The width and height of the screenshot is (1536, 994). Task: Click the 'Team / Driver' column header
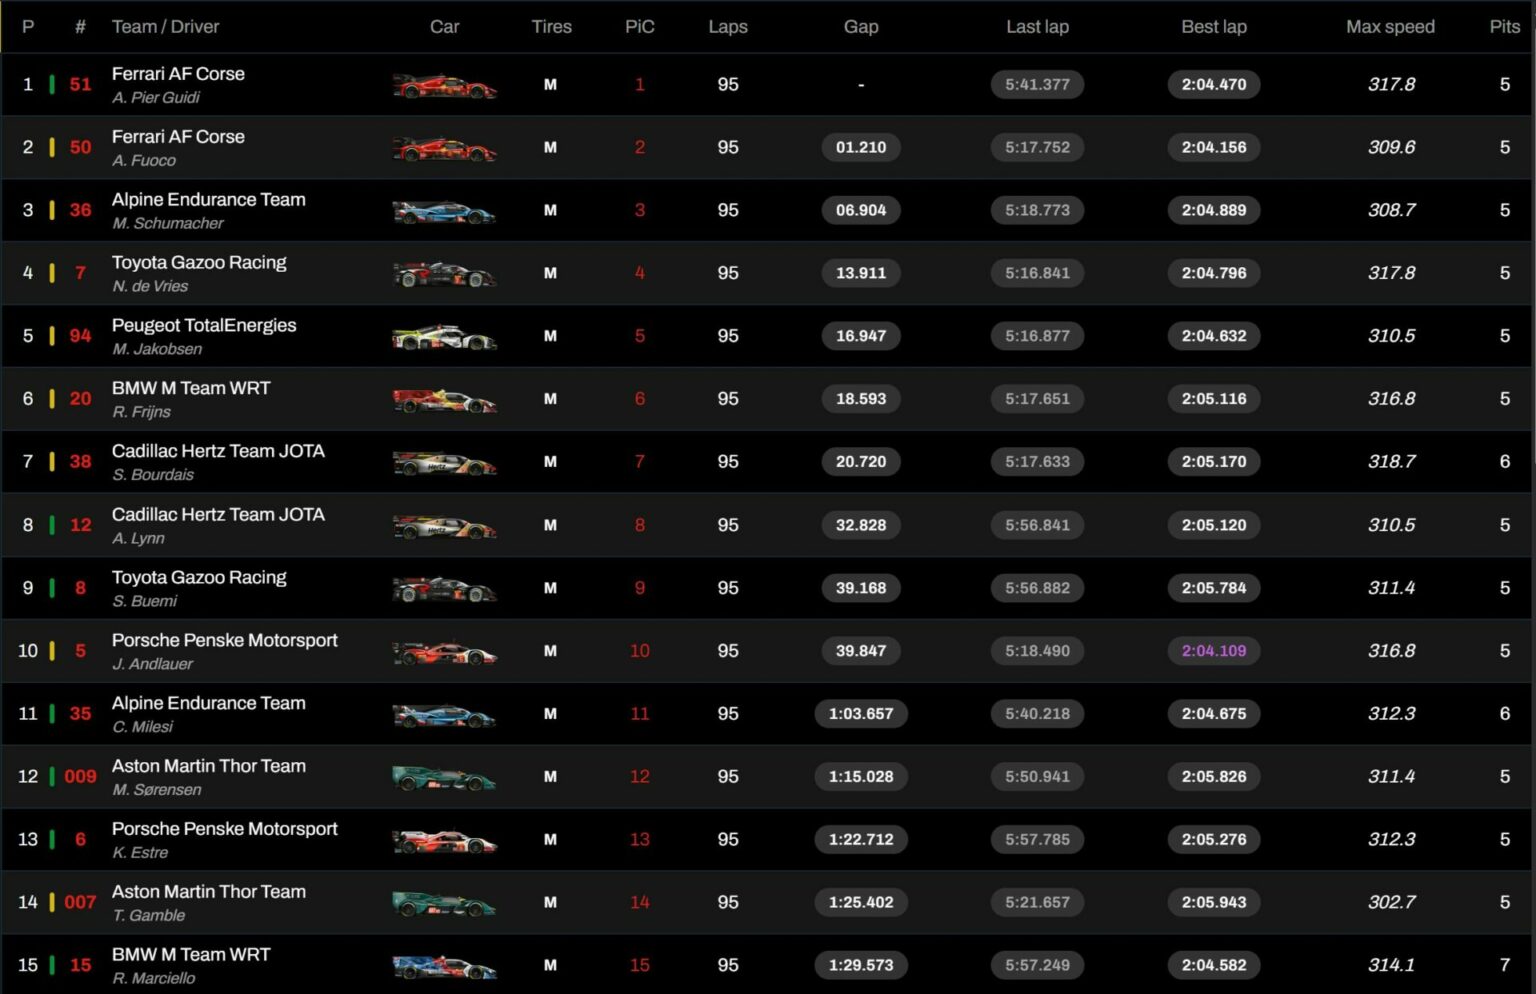tap(165, 27)
